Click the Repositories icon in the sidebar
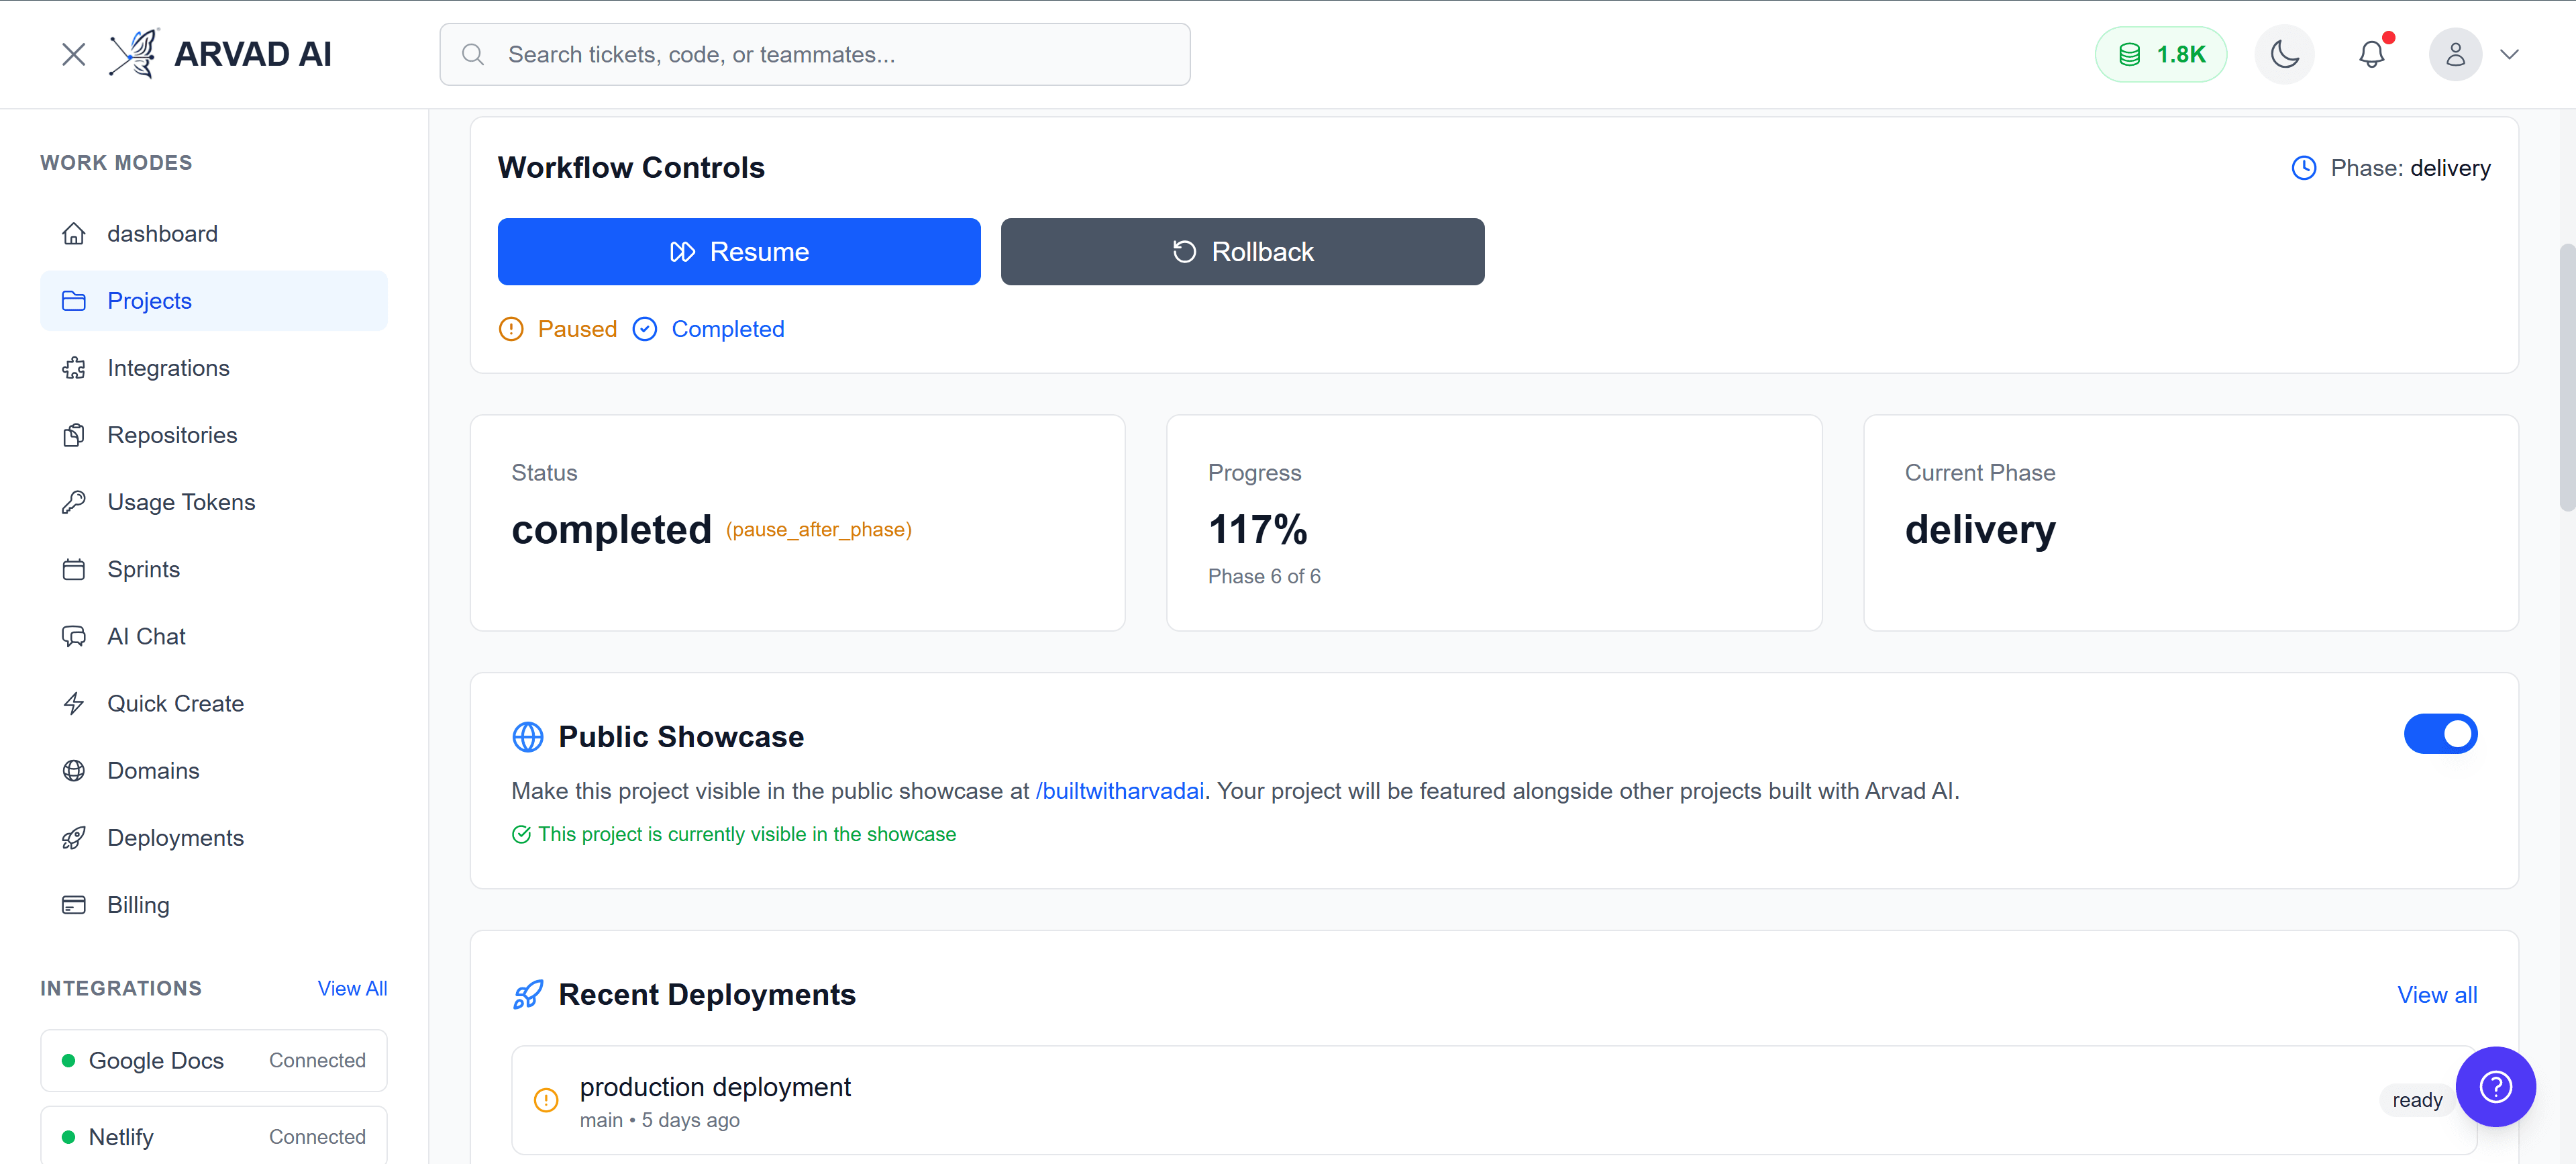 point(75,435)
